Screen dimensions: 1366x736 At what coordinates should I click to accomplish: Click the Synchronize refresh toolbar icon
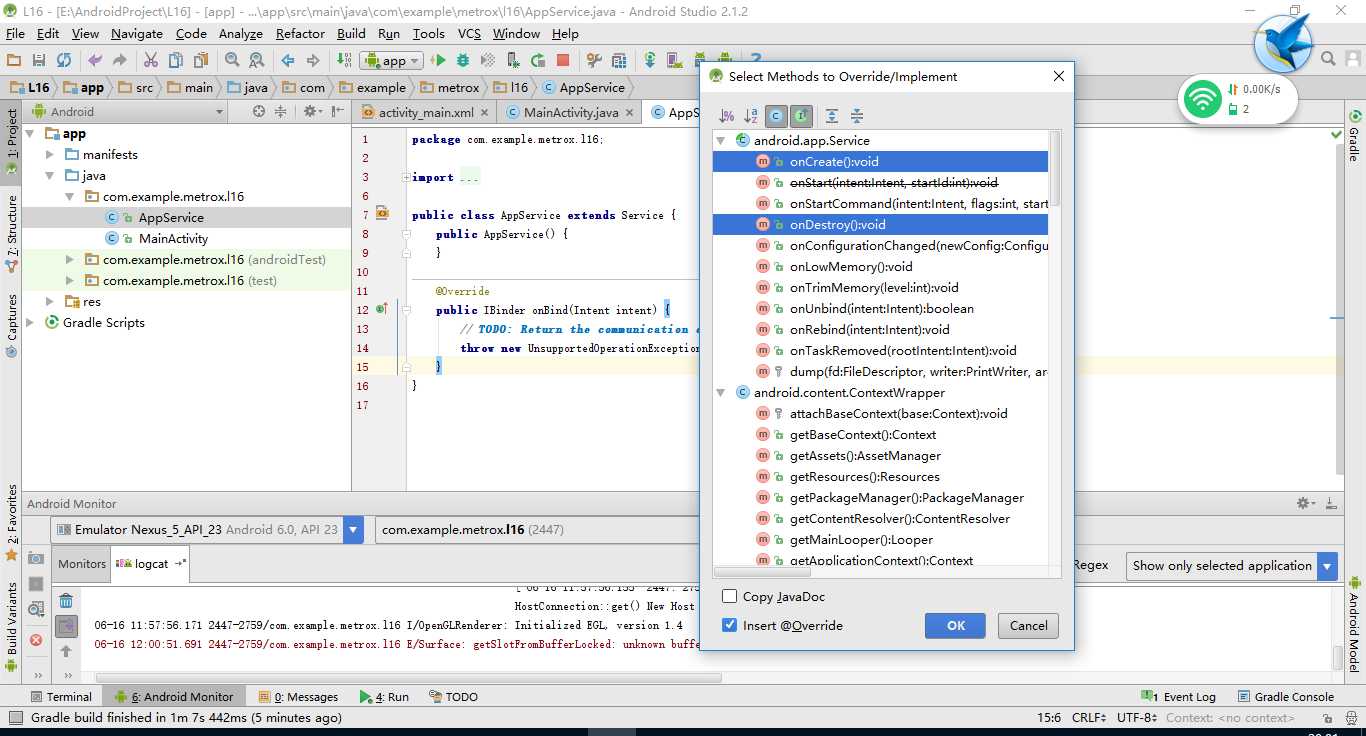pos(64,60)
